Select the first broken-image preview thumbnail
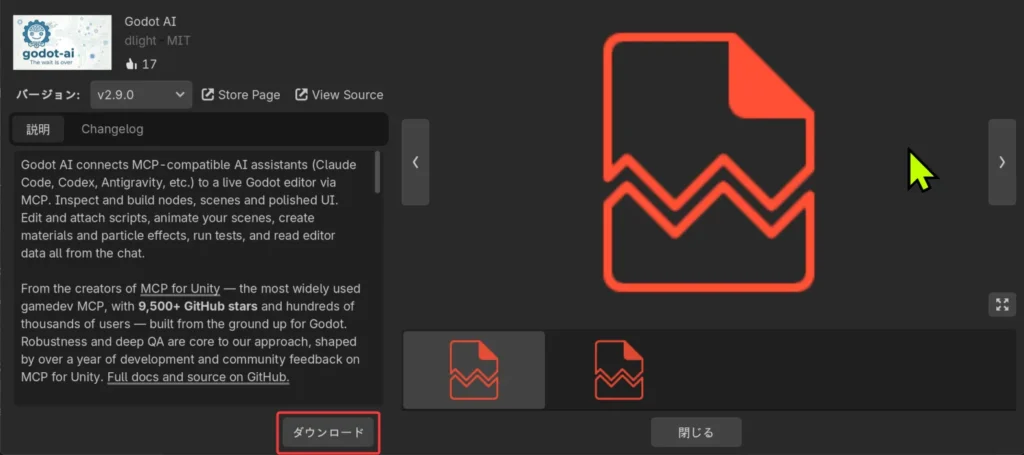The height and width of the screenshot is (455, 1024). (474, 370)
